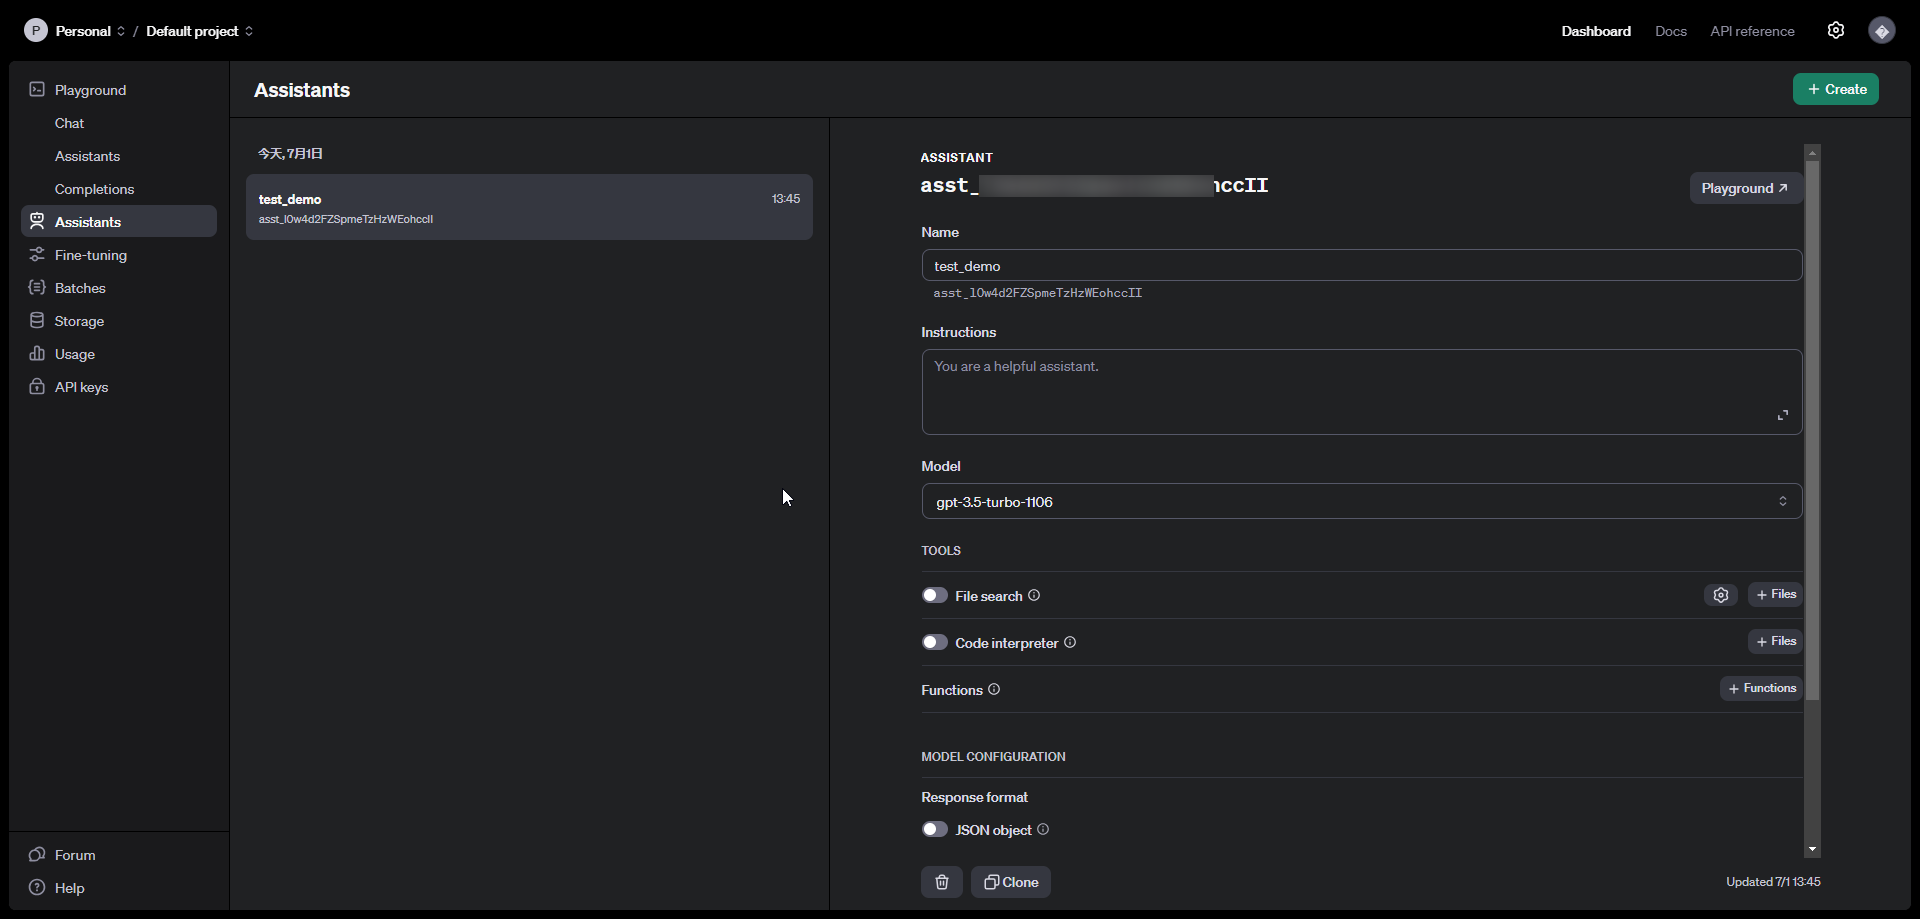This screenshot has width=1920, height=919.
Task: Open the API reference page
Action: (x=1752, y=31)
